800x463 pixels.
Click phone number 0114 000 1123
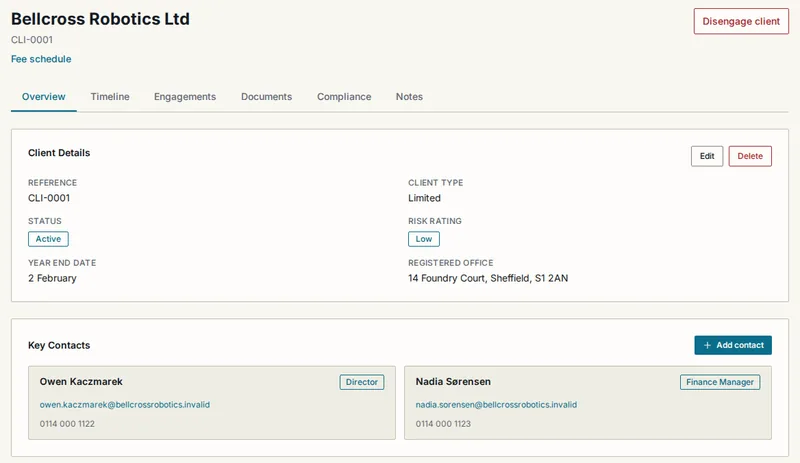pyautogui.click(x=443, y=424)
